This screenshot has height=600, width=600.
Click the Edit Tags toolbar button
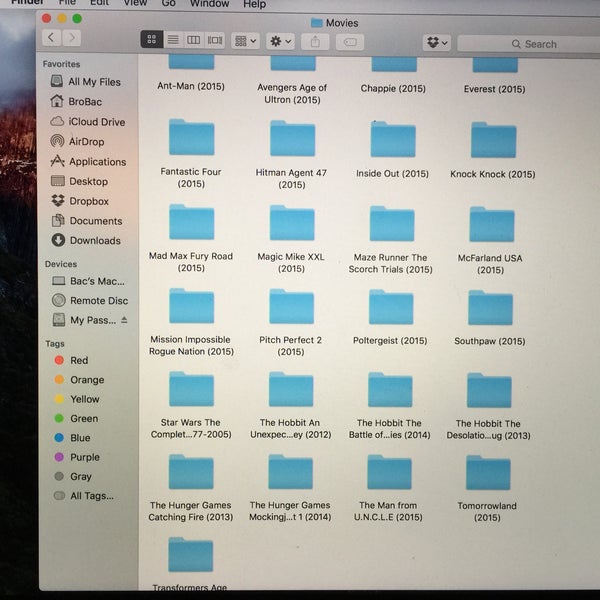coord(350,42)
